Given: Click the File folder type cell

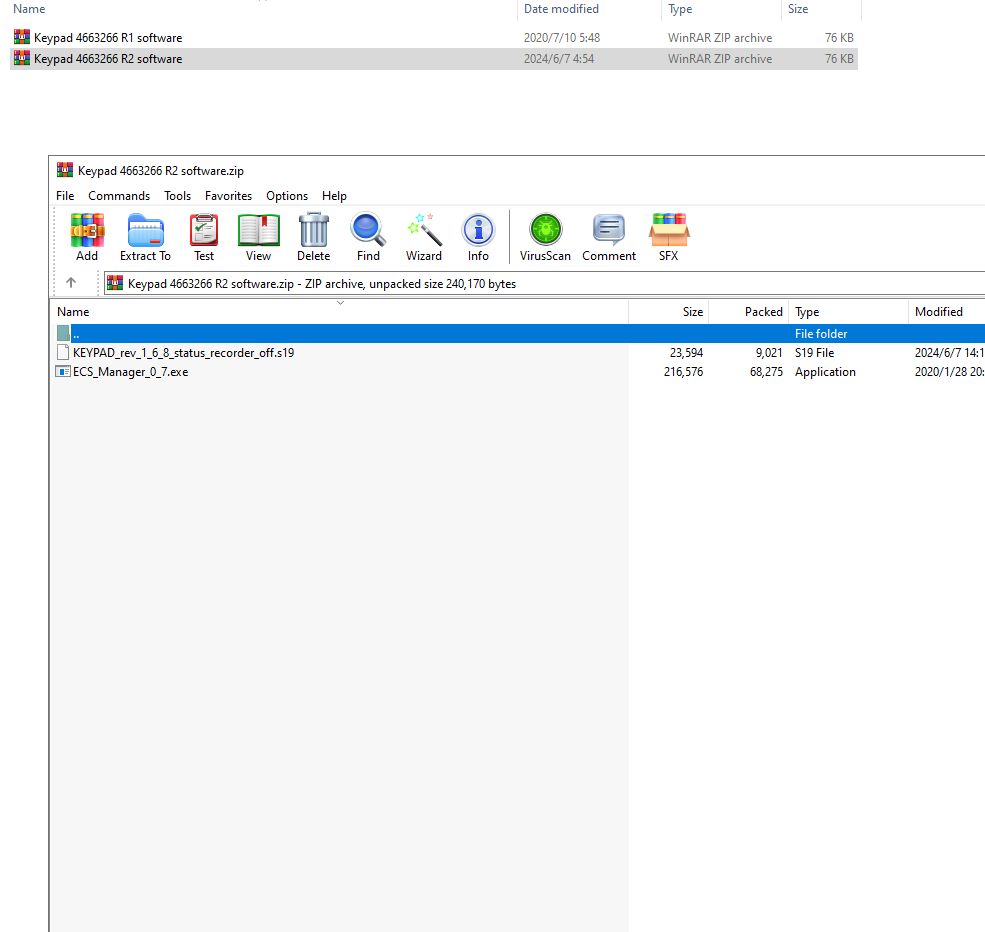Looking at the screenshot, I should pyautogui.click(x=821, y=333).
